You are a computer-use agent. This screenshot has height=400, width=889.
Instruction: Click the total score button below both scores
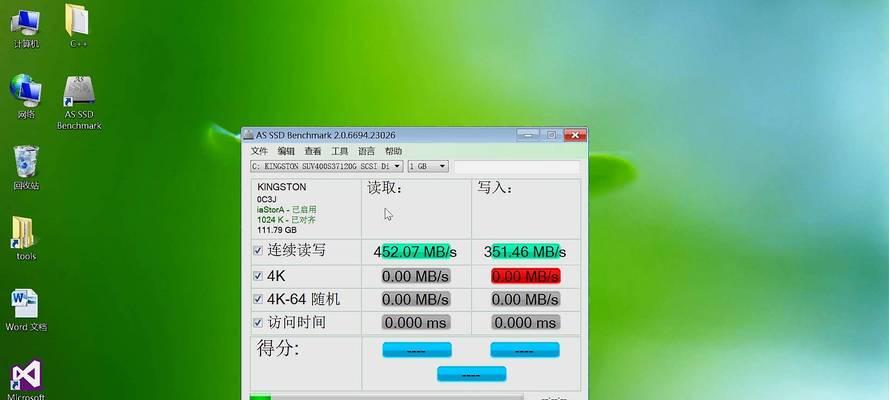click(471, 374)
